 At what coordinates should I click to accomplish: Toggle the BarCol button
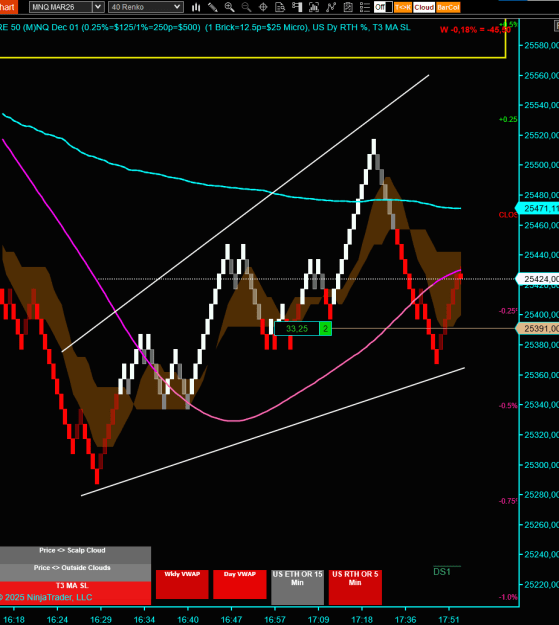[x=448, y=7]
